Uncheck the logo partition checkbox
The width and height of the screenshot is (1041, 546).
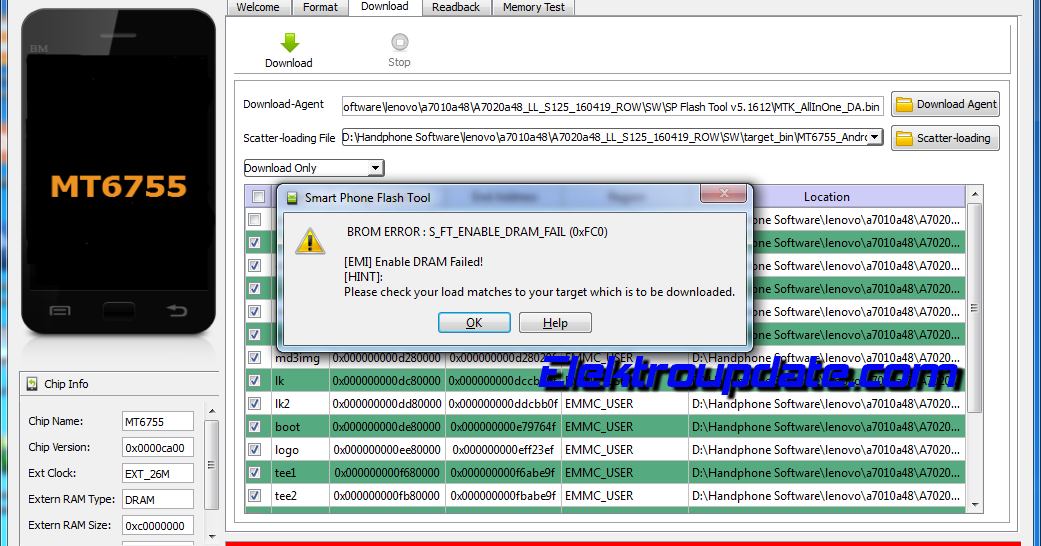254,450
